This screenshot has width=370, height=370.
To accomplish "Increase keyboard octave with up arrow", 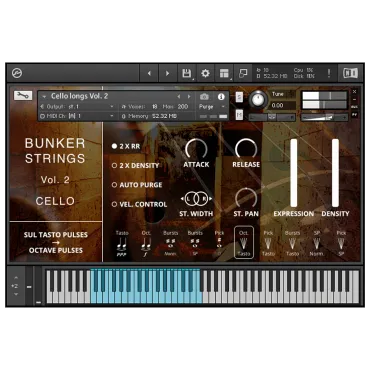I will tap(16, 277).
